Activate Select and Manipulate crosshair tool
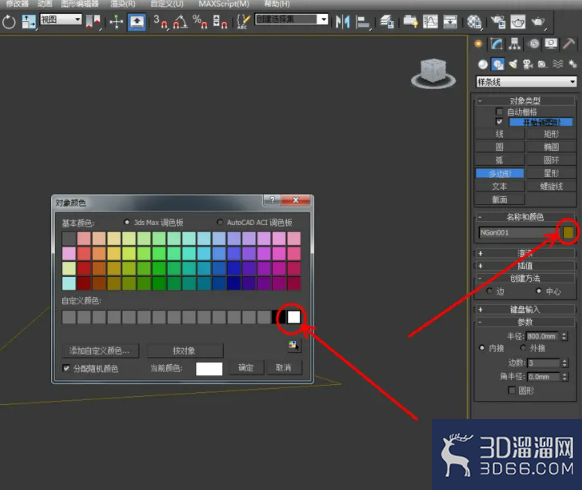This screenshot has width=582, height=490. [116, 22]
